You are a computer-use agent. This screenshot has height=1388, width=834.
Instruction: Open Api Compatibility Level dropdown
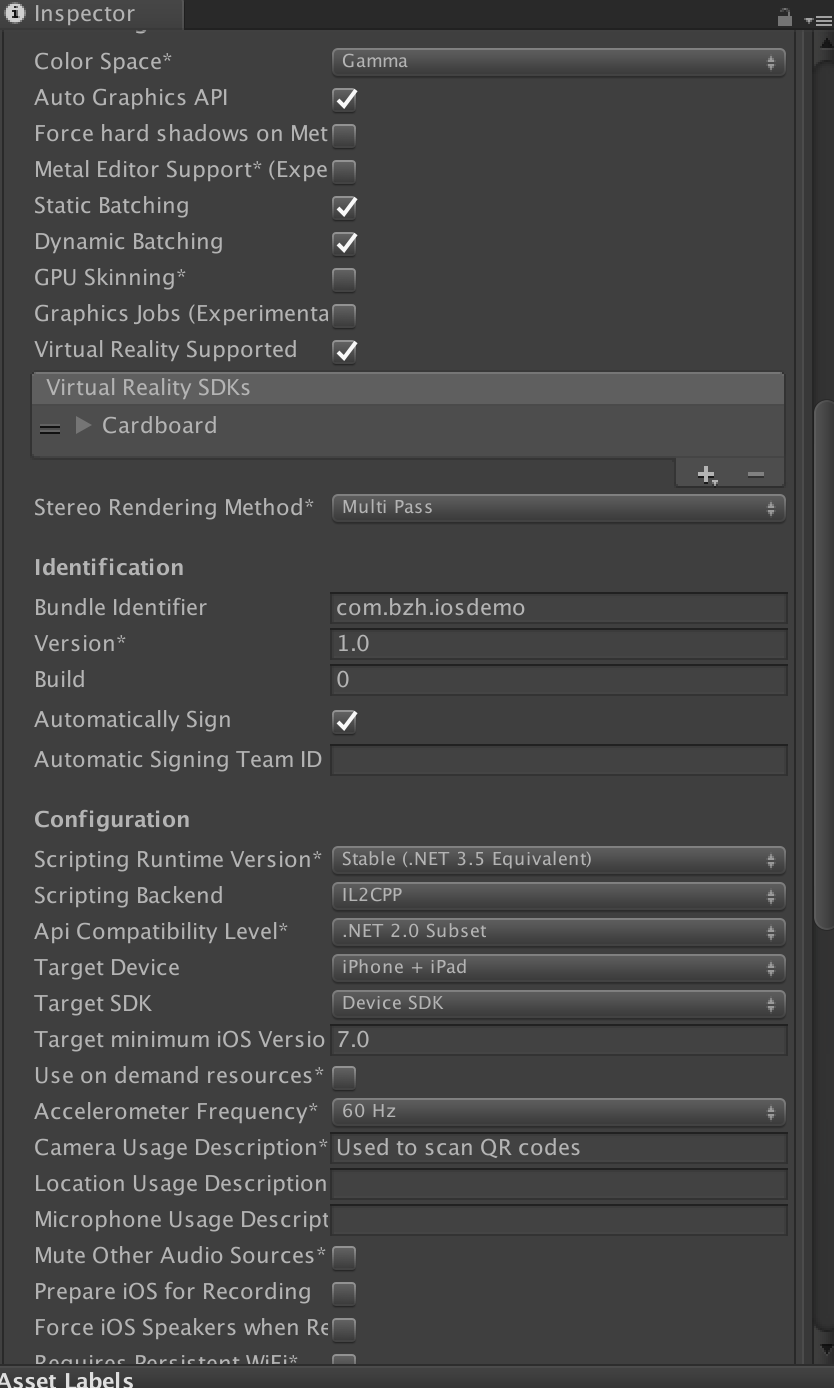coord(558,932)
